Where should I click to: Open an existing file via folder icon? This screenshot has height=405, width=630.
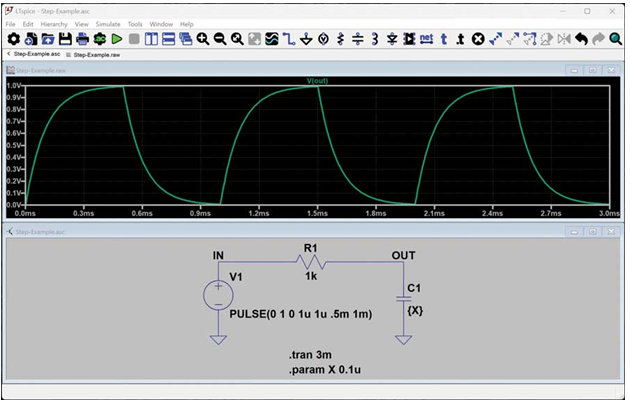tap(48, 39)
